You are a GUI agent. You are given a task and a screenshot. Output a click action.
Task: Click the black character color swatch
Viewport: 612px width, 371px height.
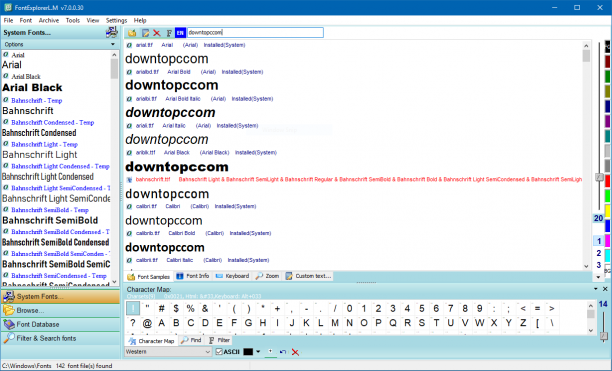click(x=248, y=352)
